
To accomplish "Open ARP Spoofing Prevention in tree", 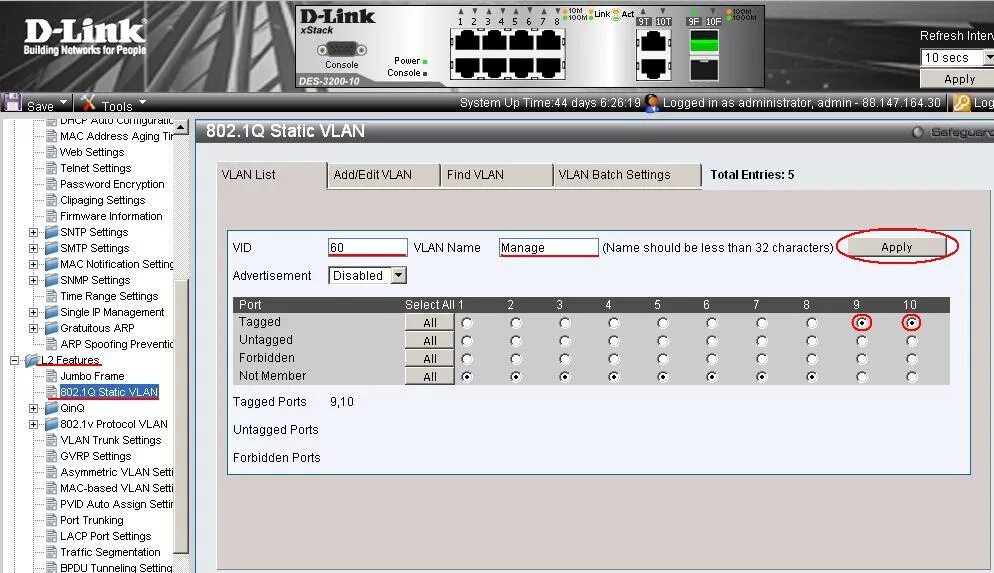I will [117, 344].
